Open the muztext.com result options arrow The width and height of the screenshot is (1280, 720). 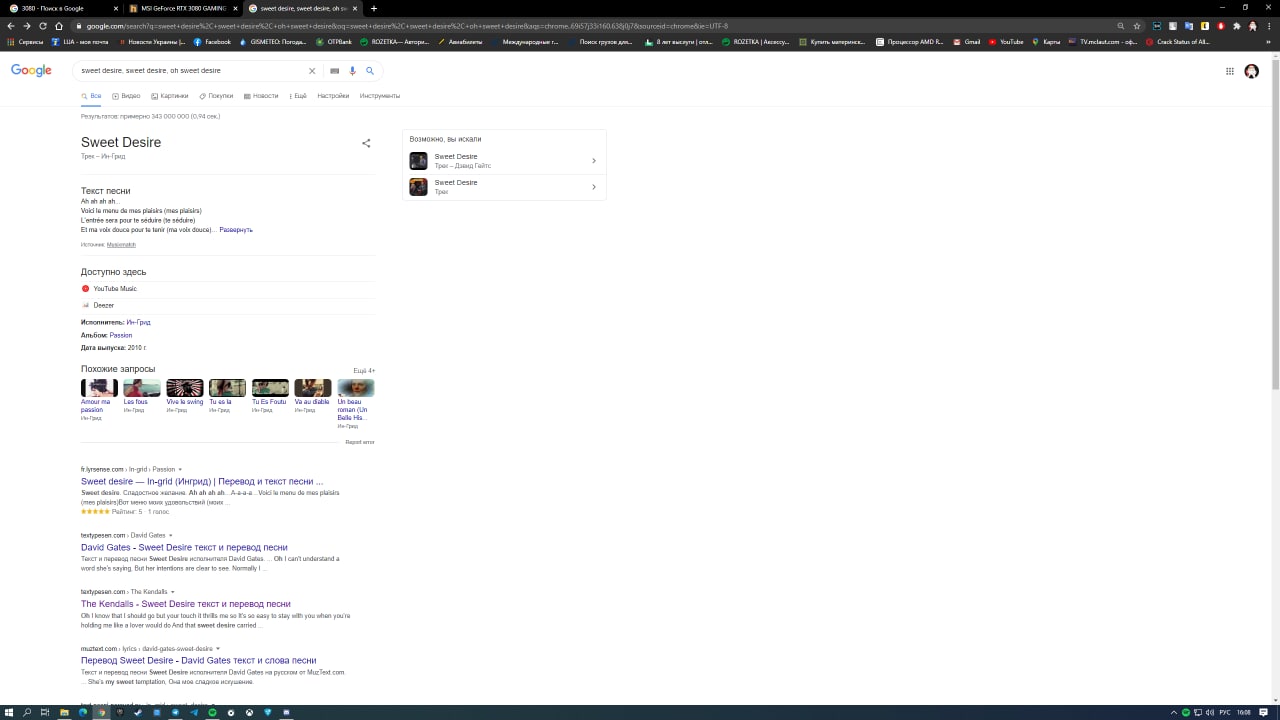pyautogui.click(x=218, y=649)
